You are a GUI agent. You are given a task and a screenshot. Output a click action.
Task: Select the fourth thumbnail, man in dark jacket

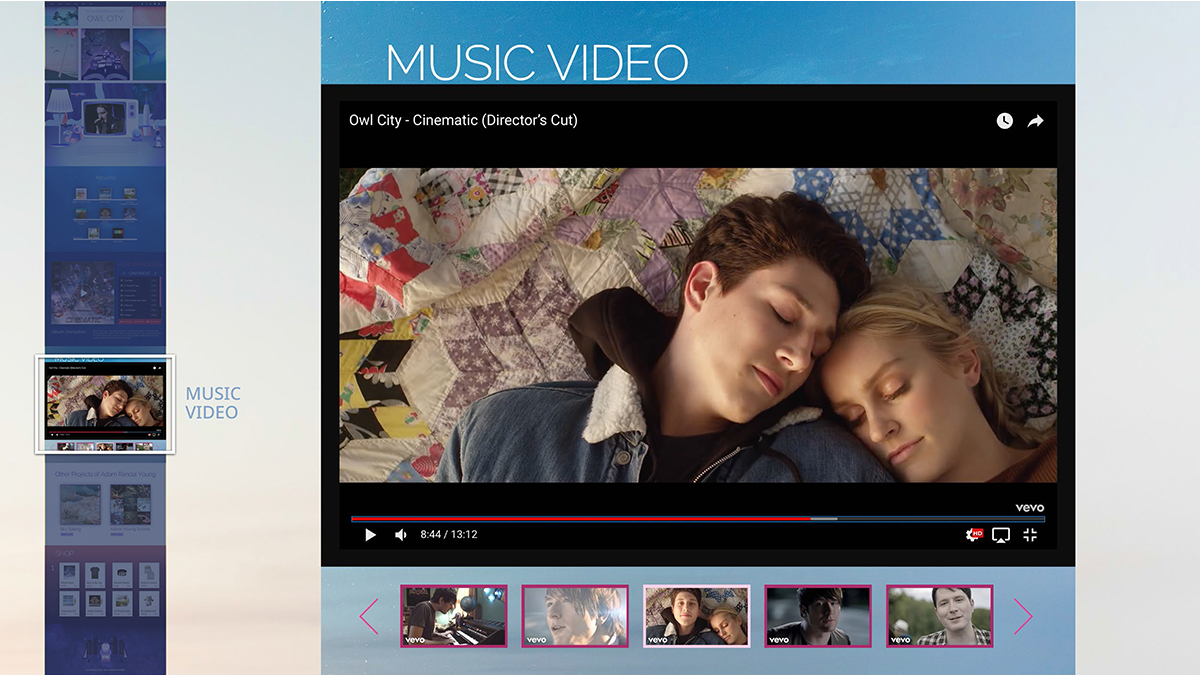818,616
